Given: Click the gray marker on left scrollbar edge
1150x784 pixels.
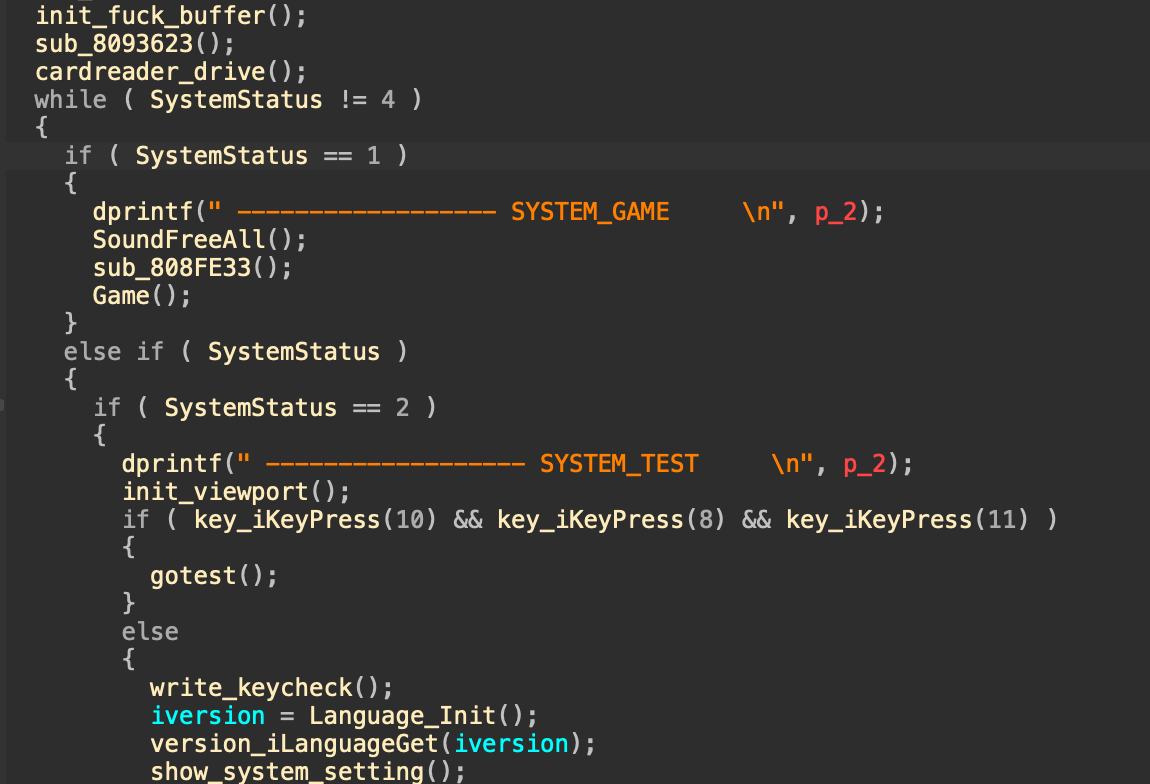Looking at the screenshot, I should (x=3, y=405).
